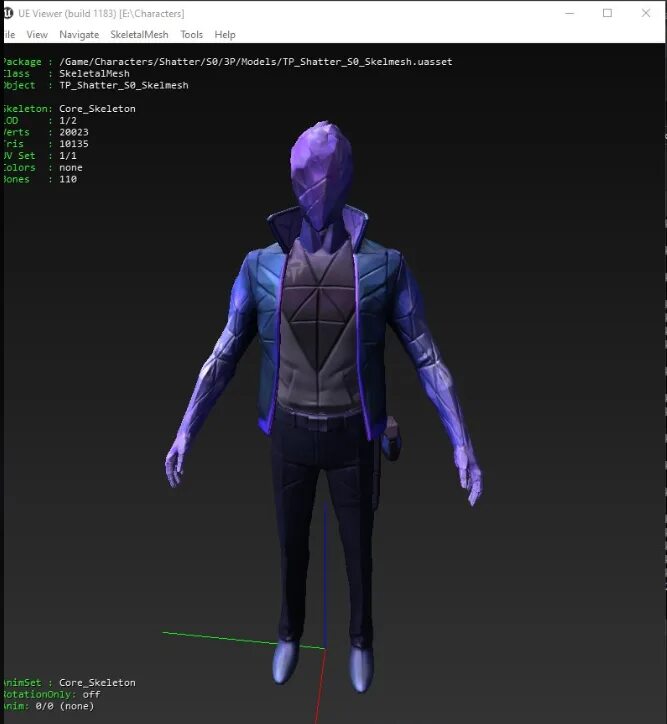Open the File menu
This screenshot has width=667, height=724.
click(x=10, y=35)
